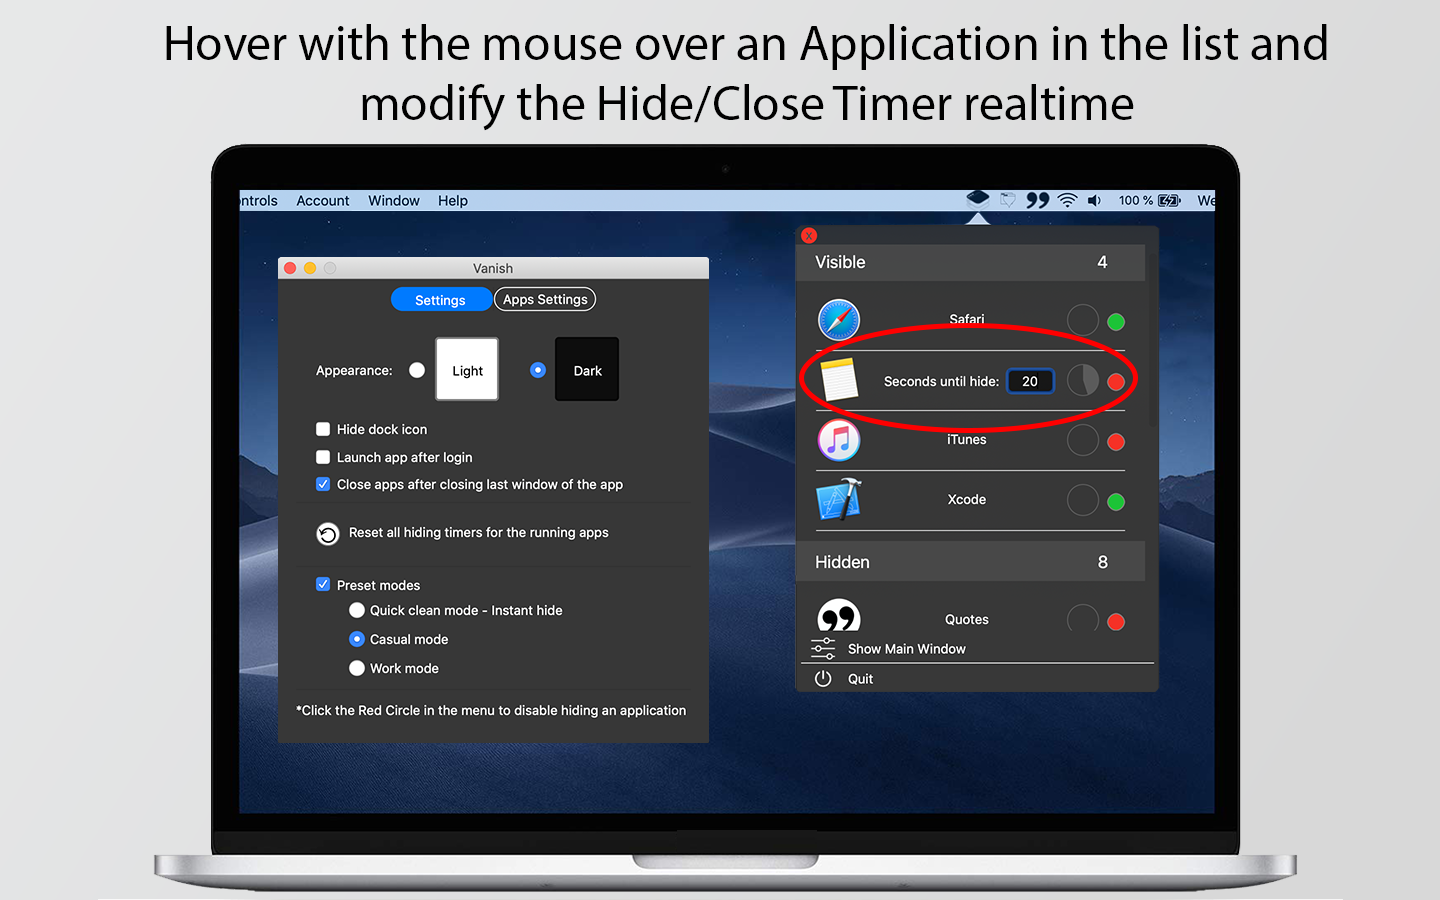Screen dimensions: 1440x900
Task: Click the Safari app name in list
Action: tap(967, 319)
